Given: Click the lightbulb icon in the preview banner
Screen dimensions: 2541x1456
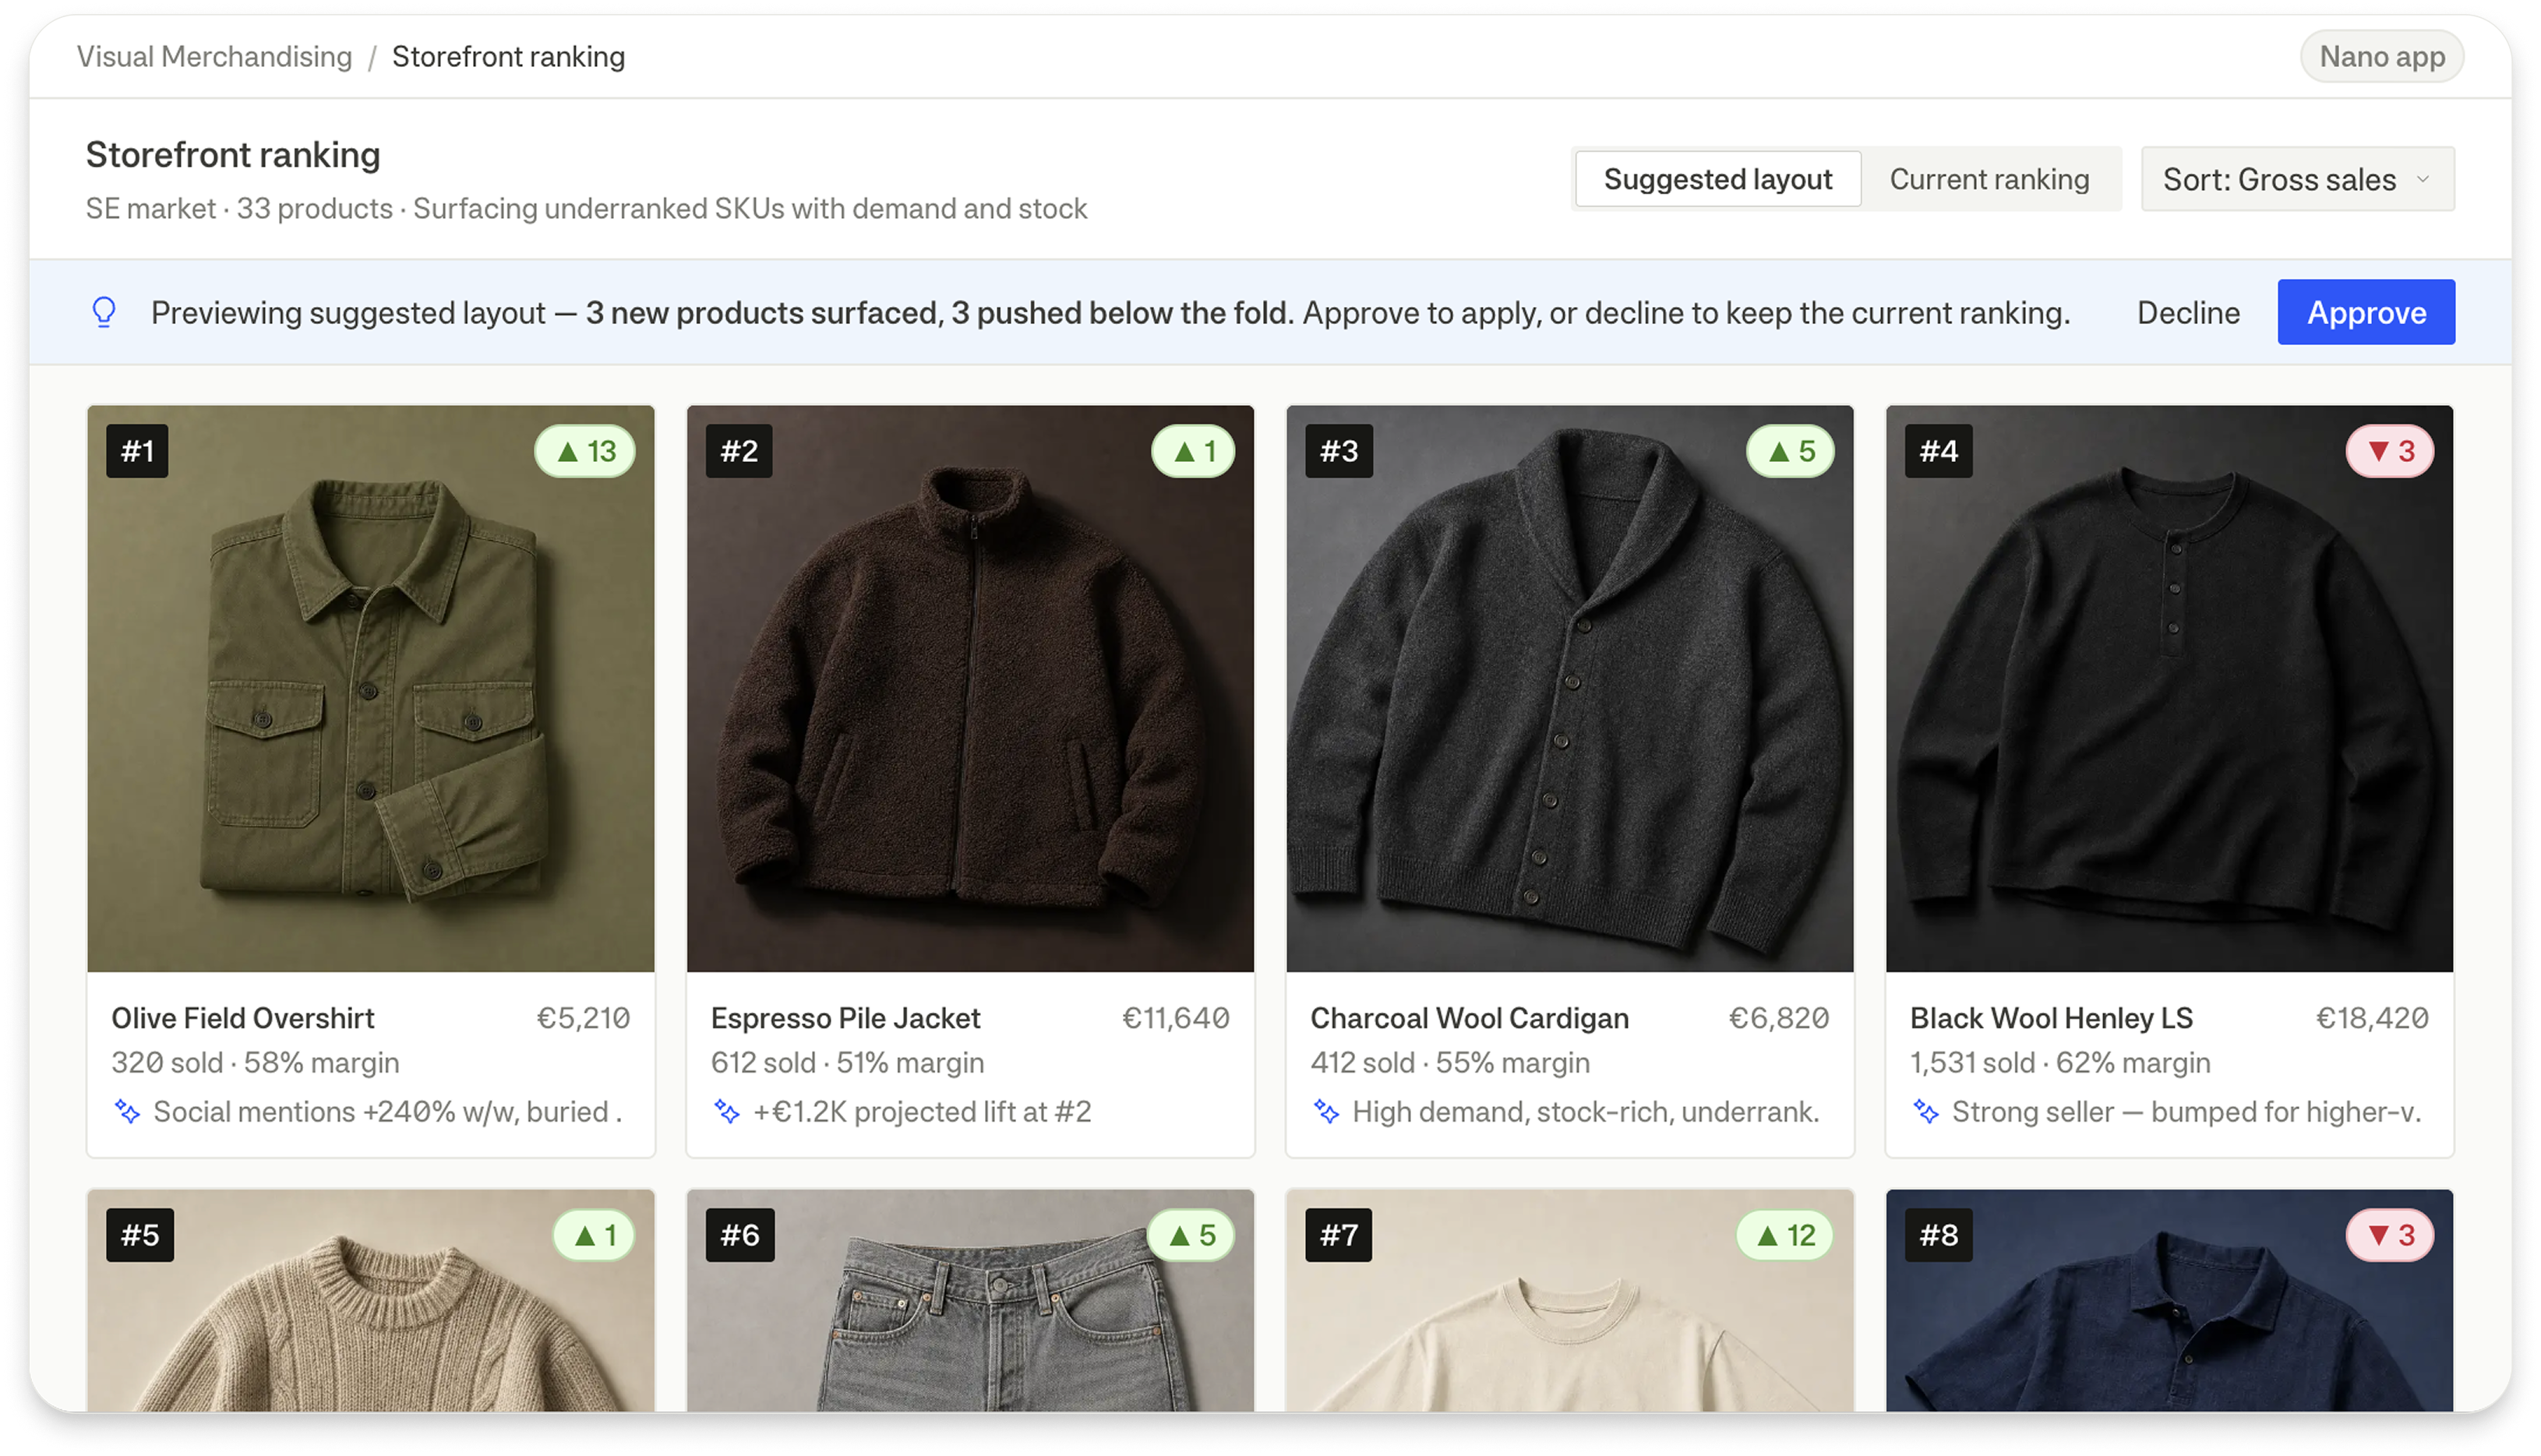Looking at the screenshot, I should point(104,312).
